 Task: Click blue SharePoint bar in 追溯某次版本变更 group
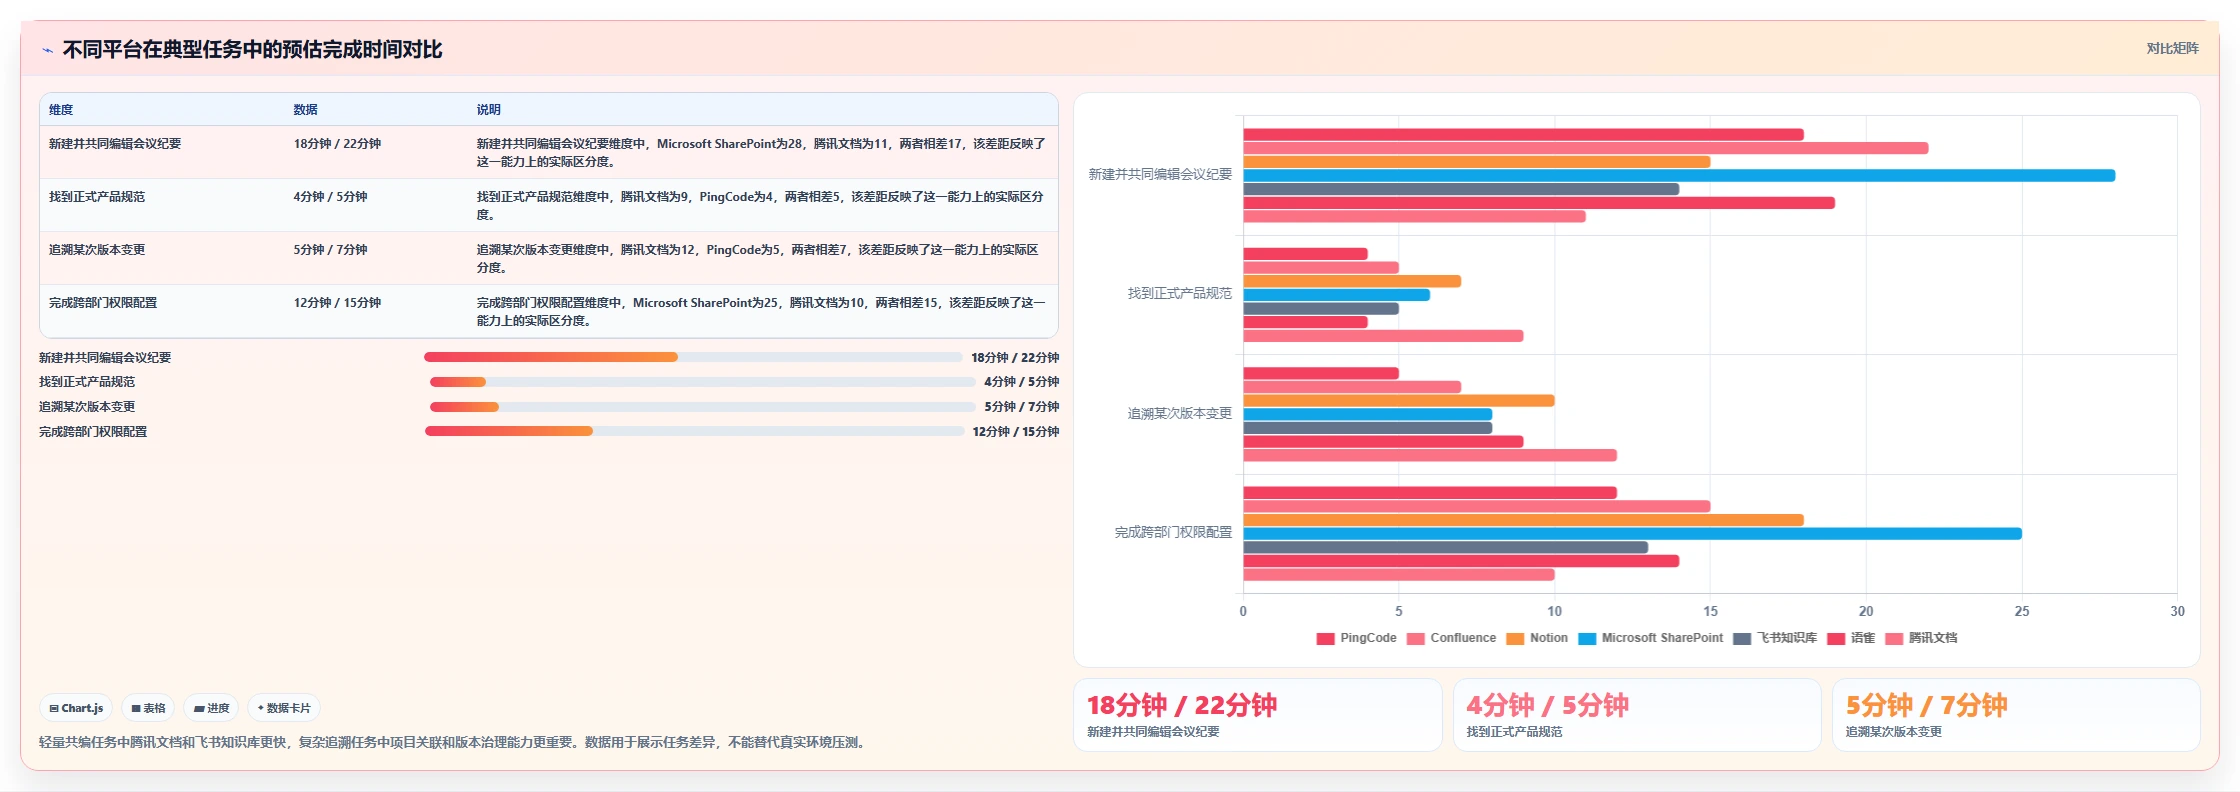(x=1367, y=414)
